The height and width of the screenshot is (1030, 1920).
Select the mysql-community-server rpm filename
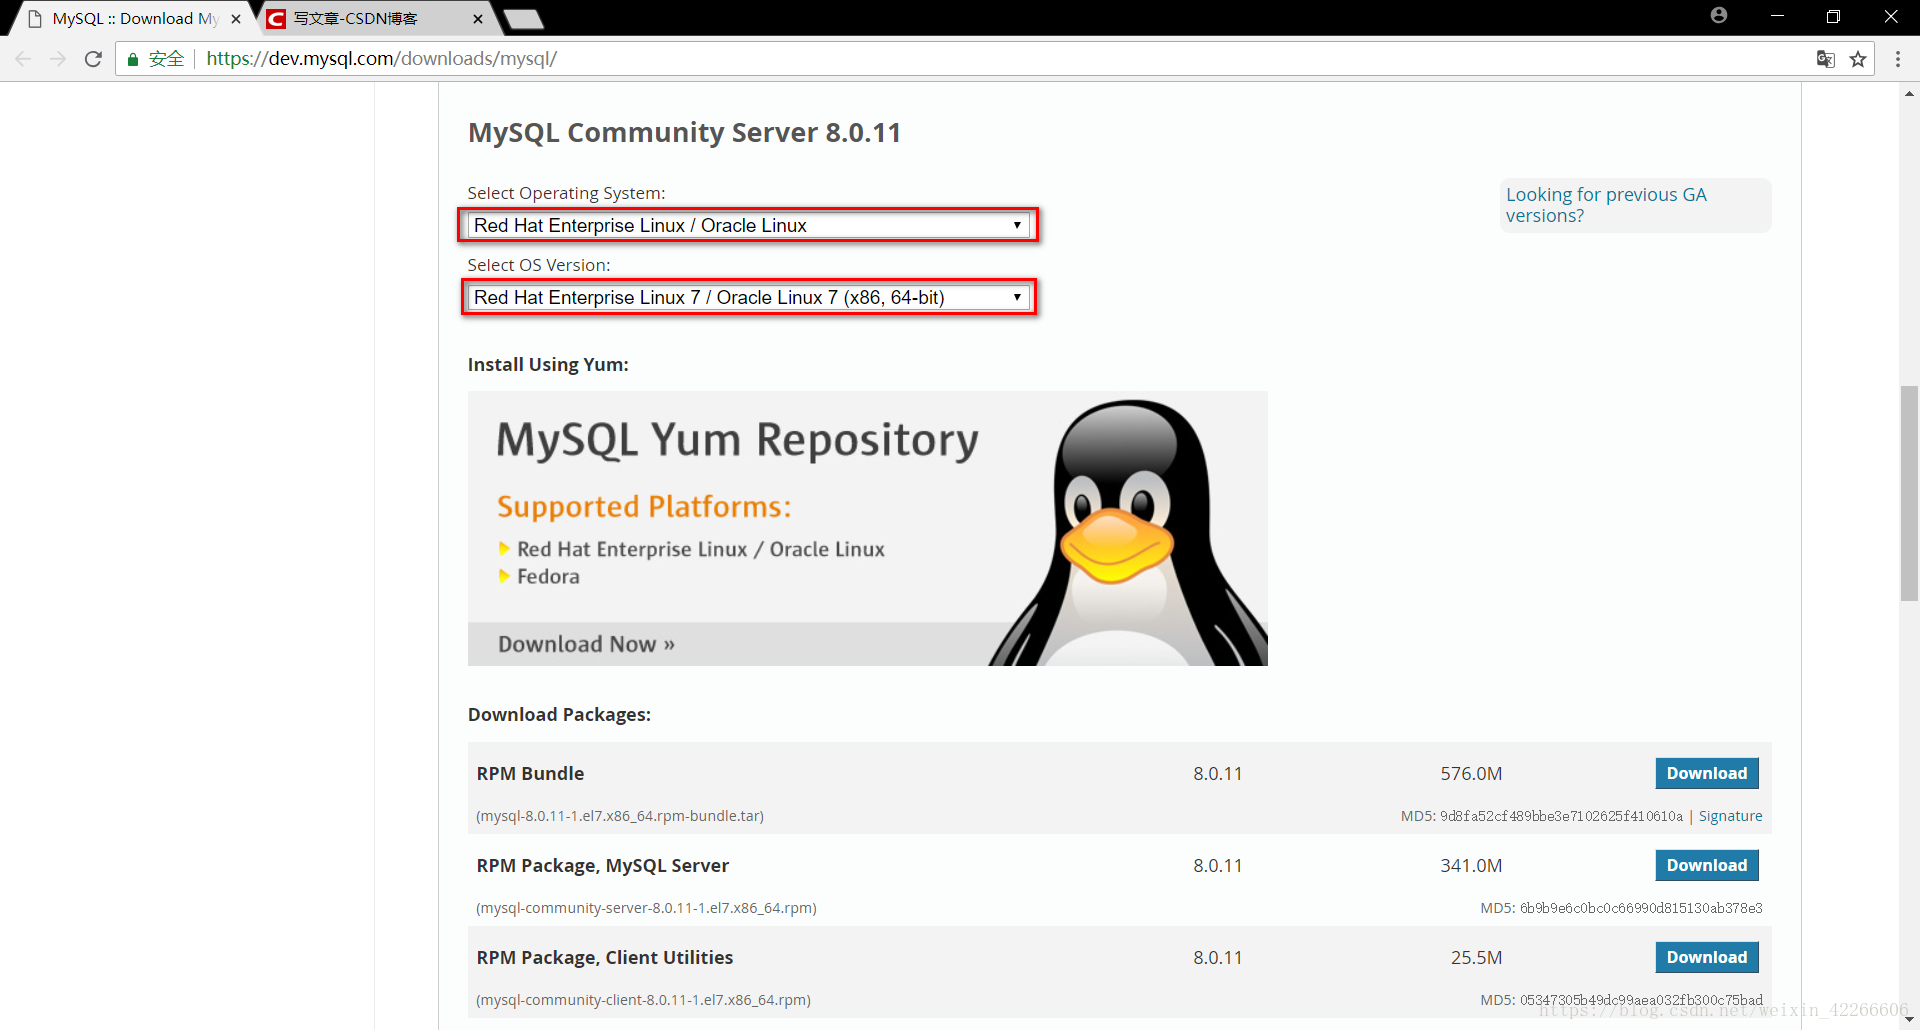(646, 908)
